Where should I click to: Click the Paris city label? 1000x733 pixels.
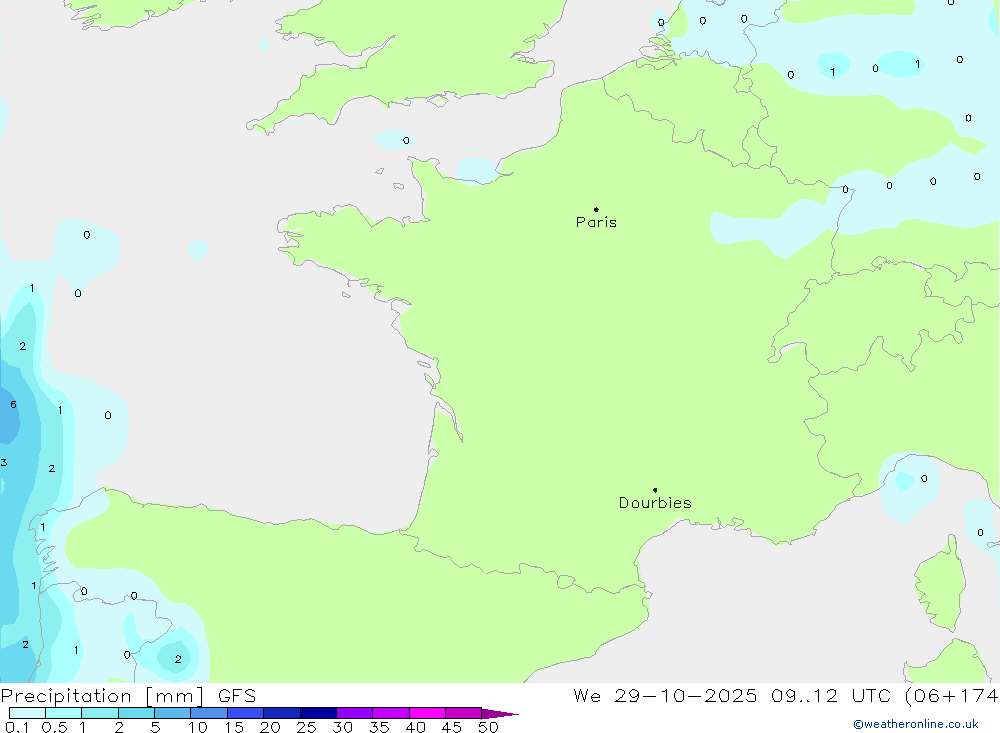pos(596,222)
